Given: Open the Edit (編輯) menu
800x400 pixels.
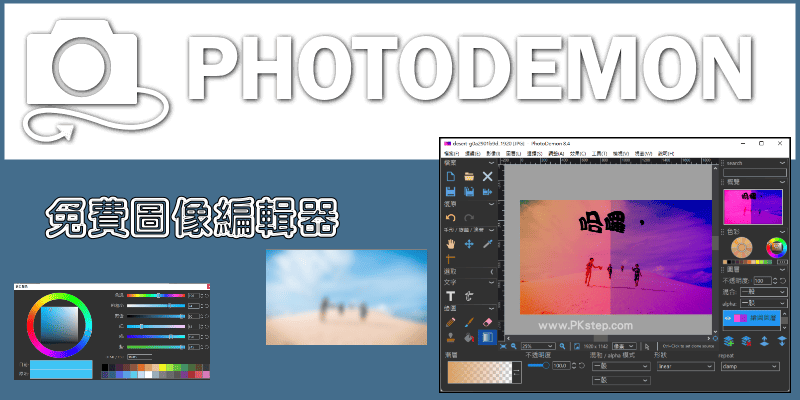Looking at the screenshot, I should [473, 153].
